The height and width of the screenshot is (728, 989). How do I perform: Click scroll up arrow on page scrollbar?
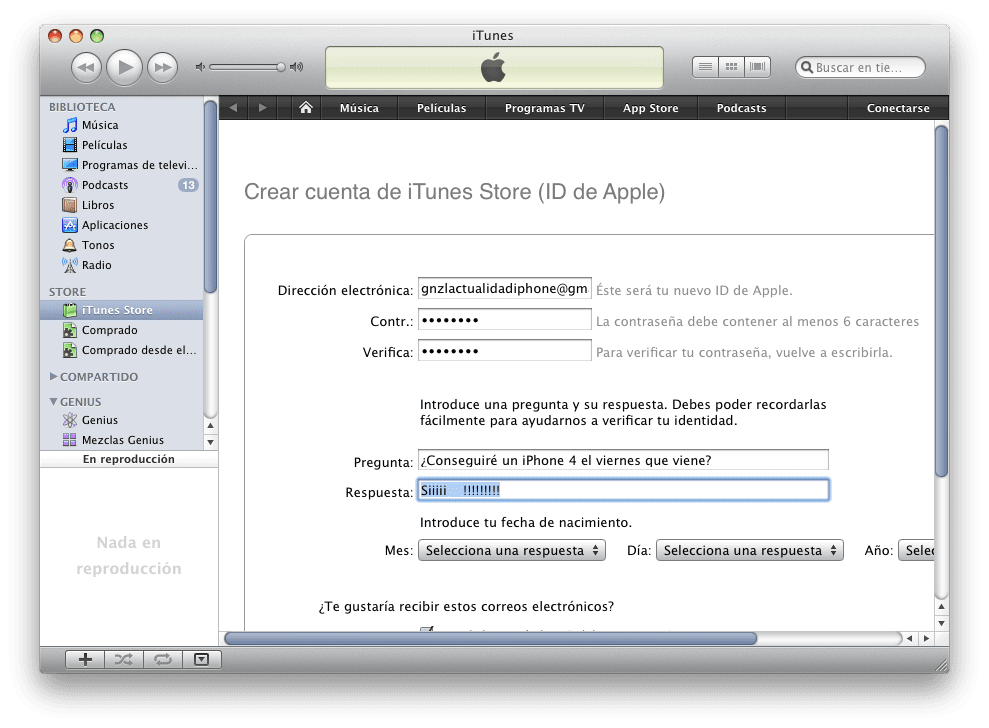pos(942,607)
